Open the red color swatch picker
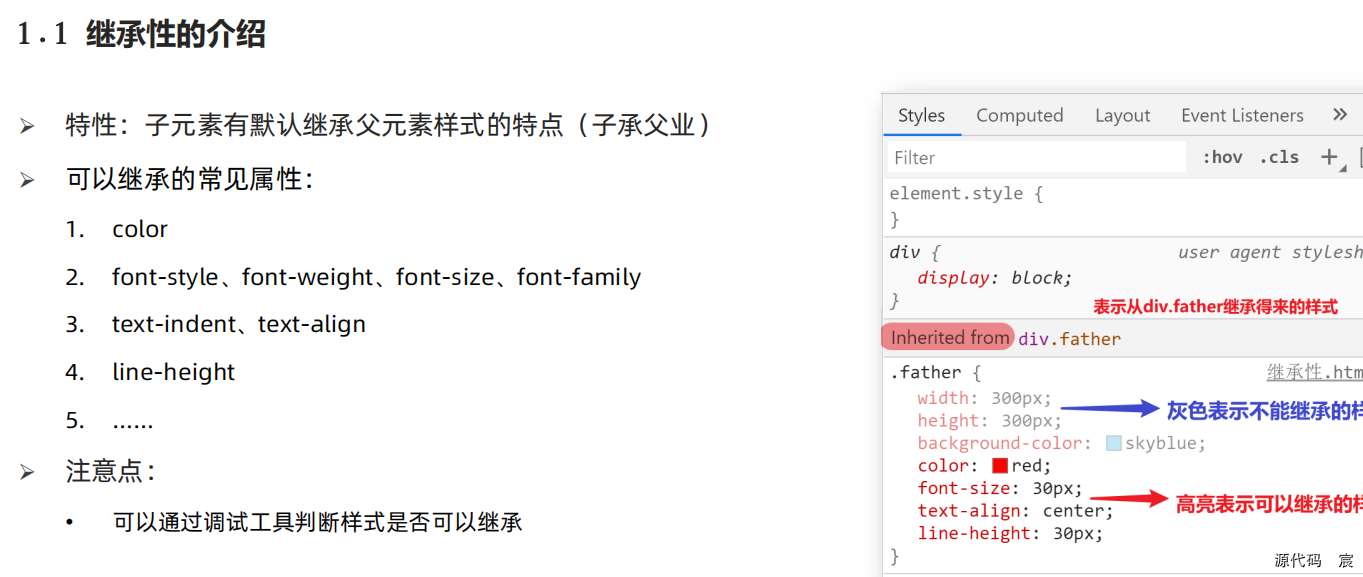 point(1000,466)
